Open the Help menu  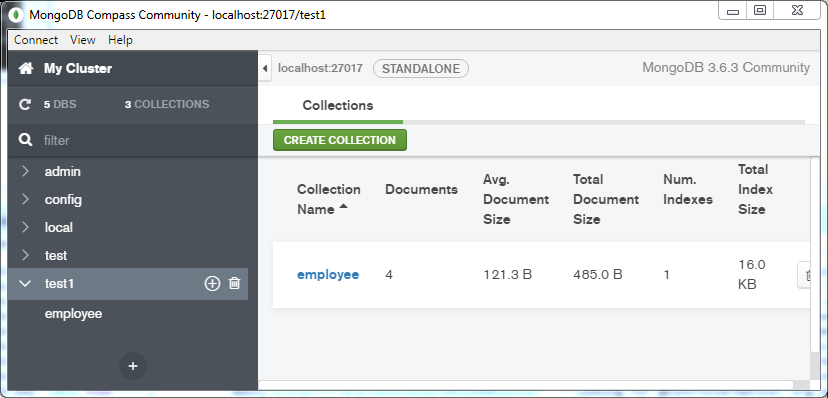(120, 40)
